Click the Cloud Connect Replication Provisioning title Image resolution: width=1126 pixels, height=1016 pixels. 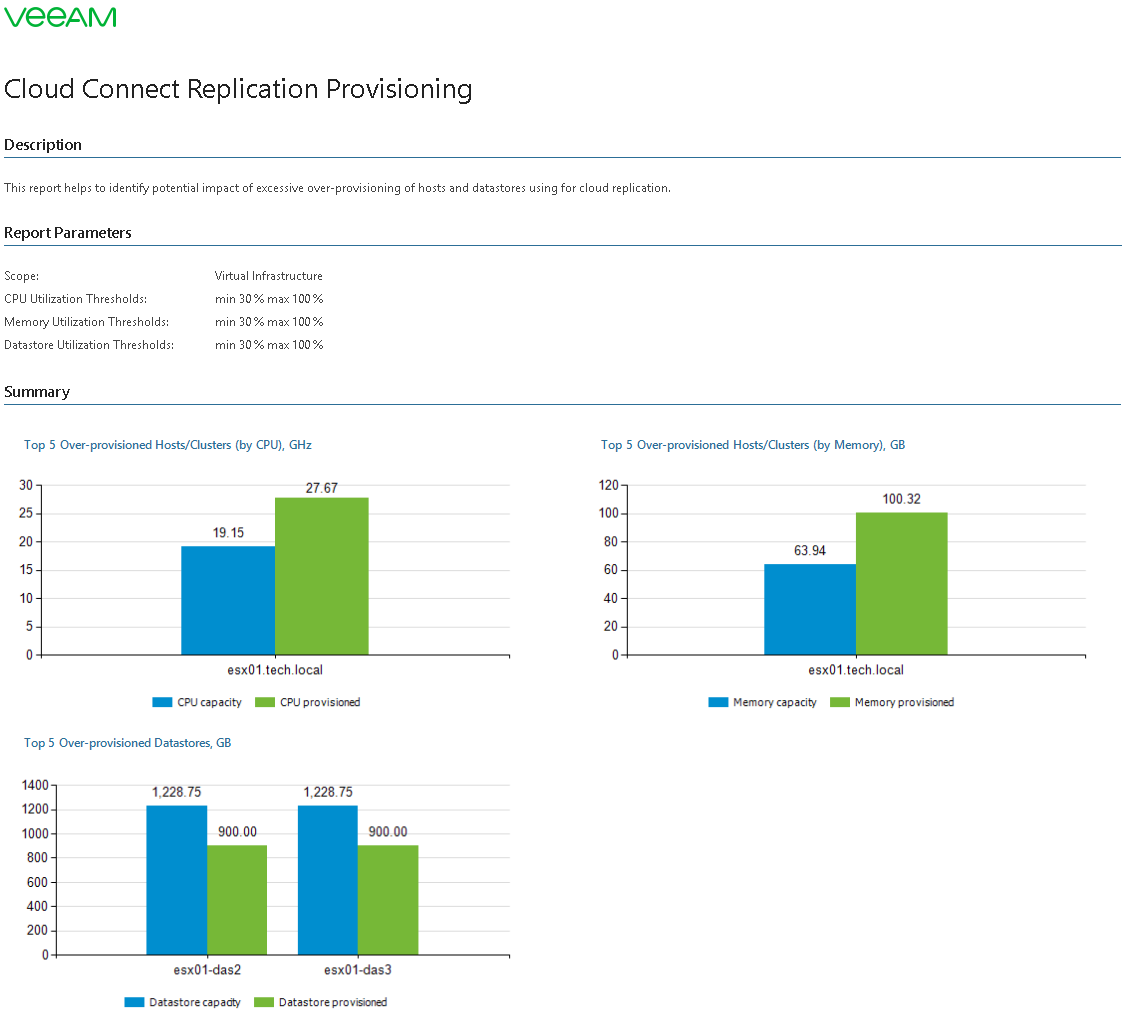click(x=238, y=89)
